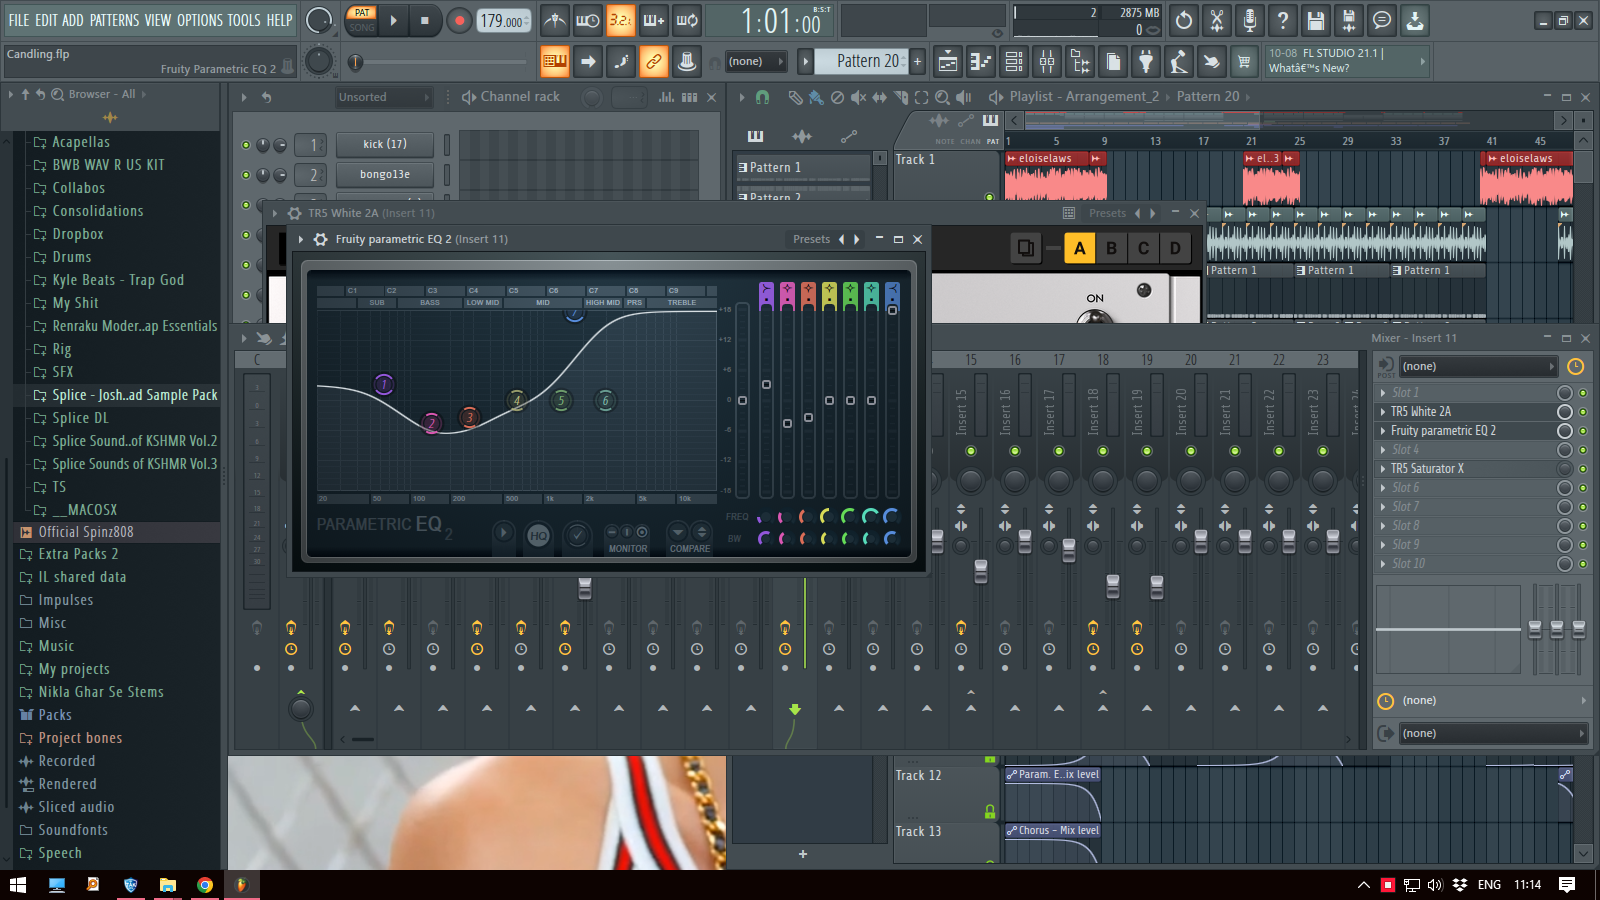1600x900 pixels.
Task: Click the bongo13e channel button
Action: pyautogui.click(x=385, y=174)
